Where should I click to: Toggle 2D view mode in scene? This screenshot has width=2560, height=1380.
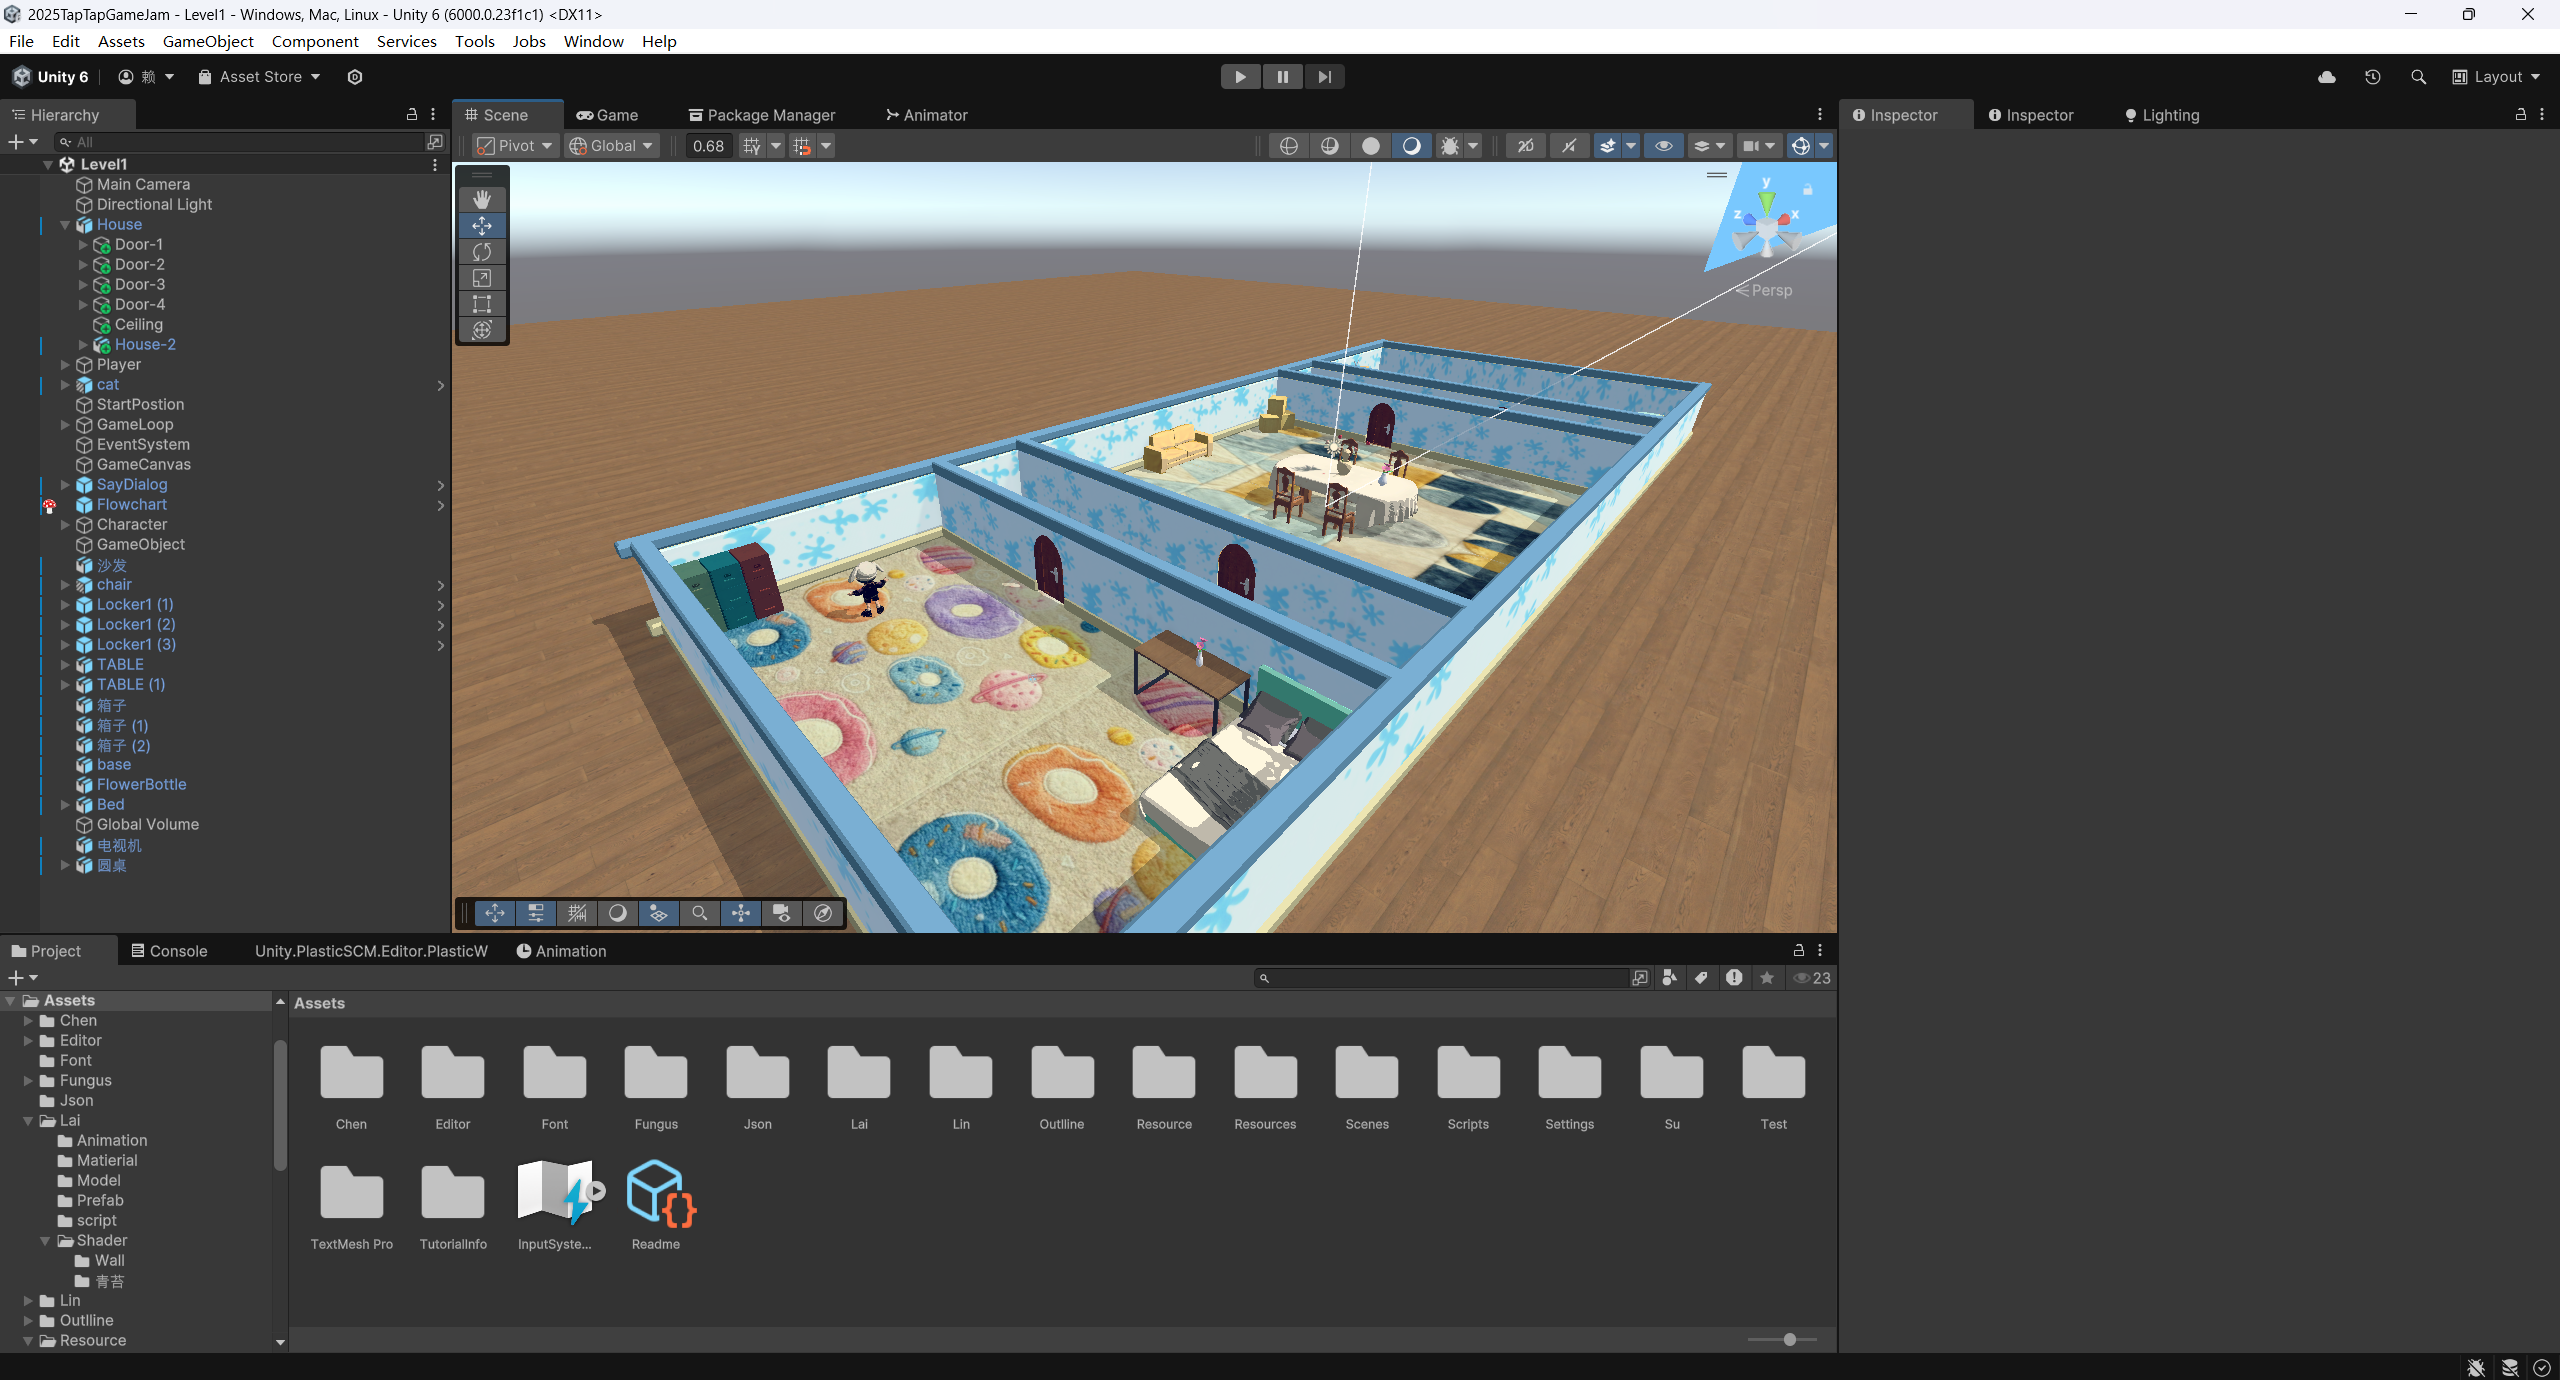pos(1525,146)
